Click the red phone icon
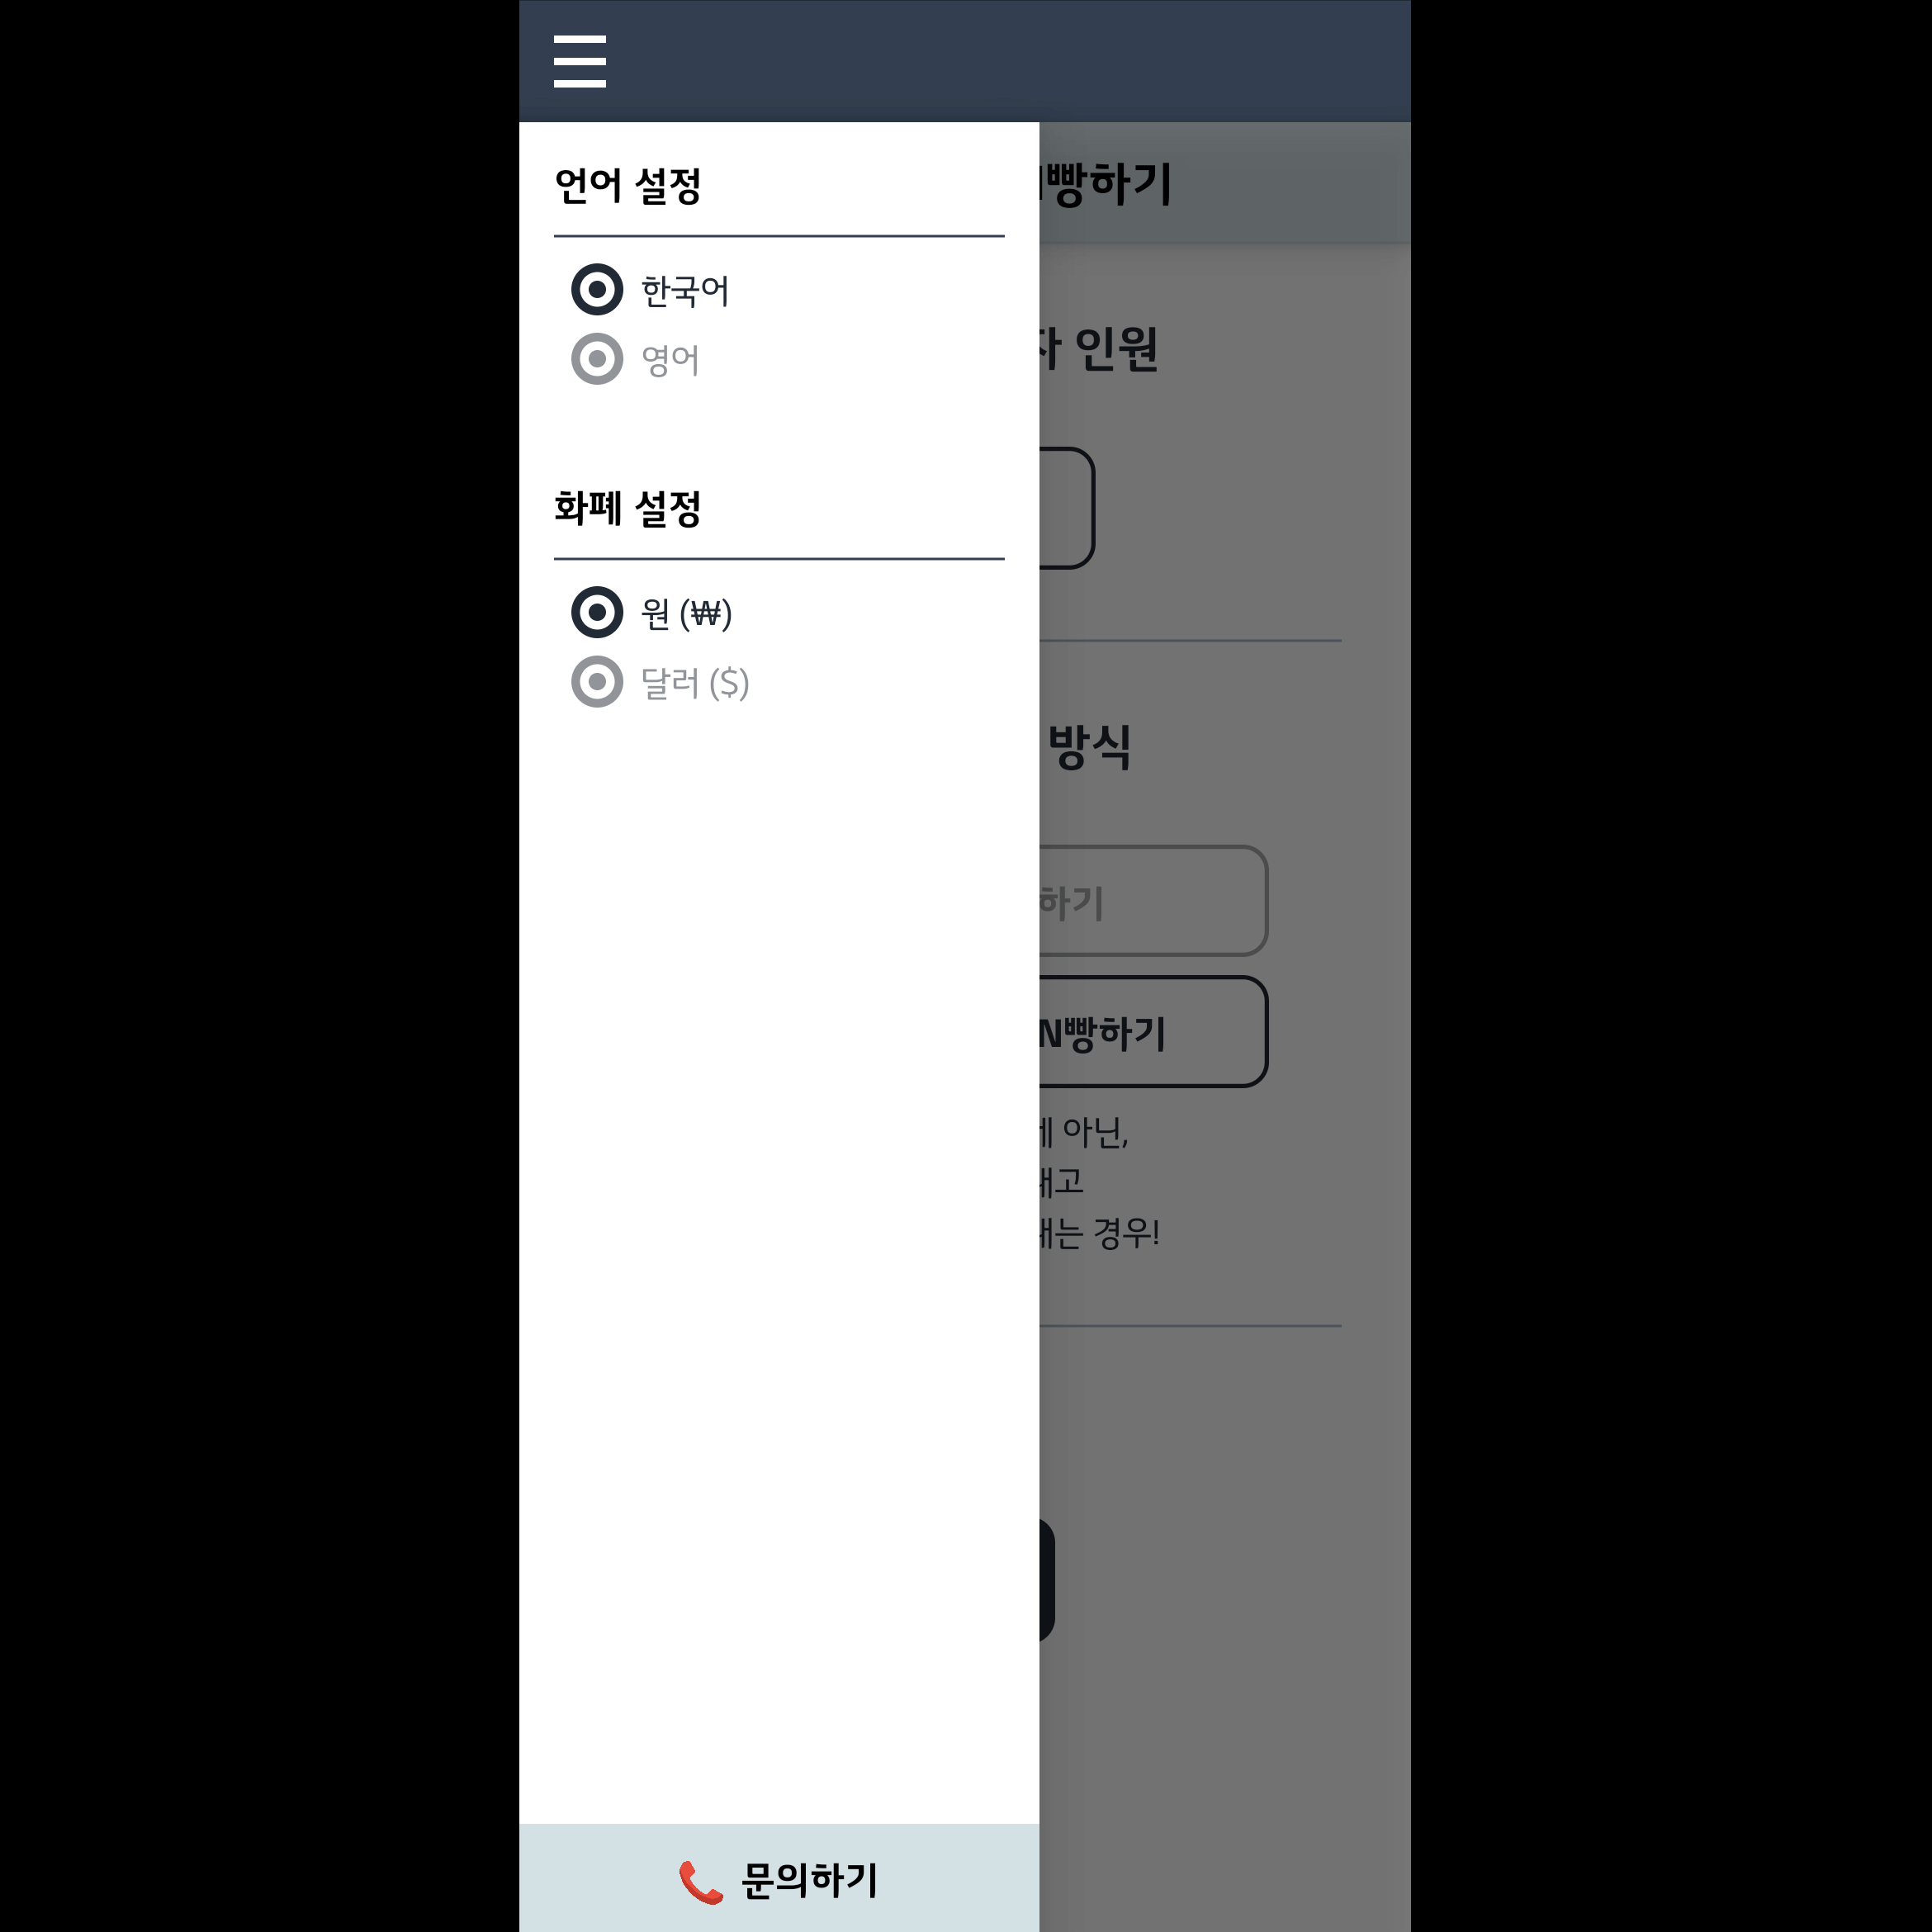Viewport: 1932px width, 1932px height. click(x=700, y=1882)
